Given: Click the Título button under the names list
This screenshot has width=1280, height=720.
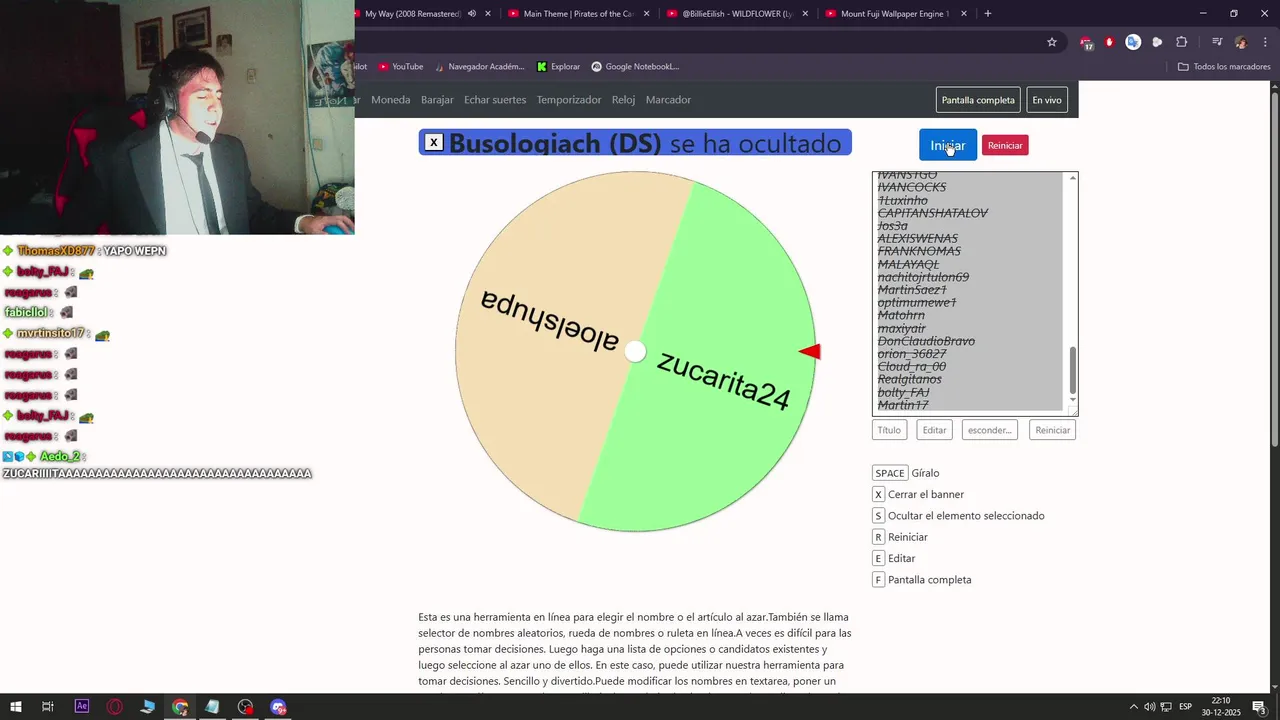Looking at the screenshot, I should pos(889,430).
